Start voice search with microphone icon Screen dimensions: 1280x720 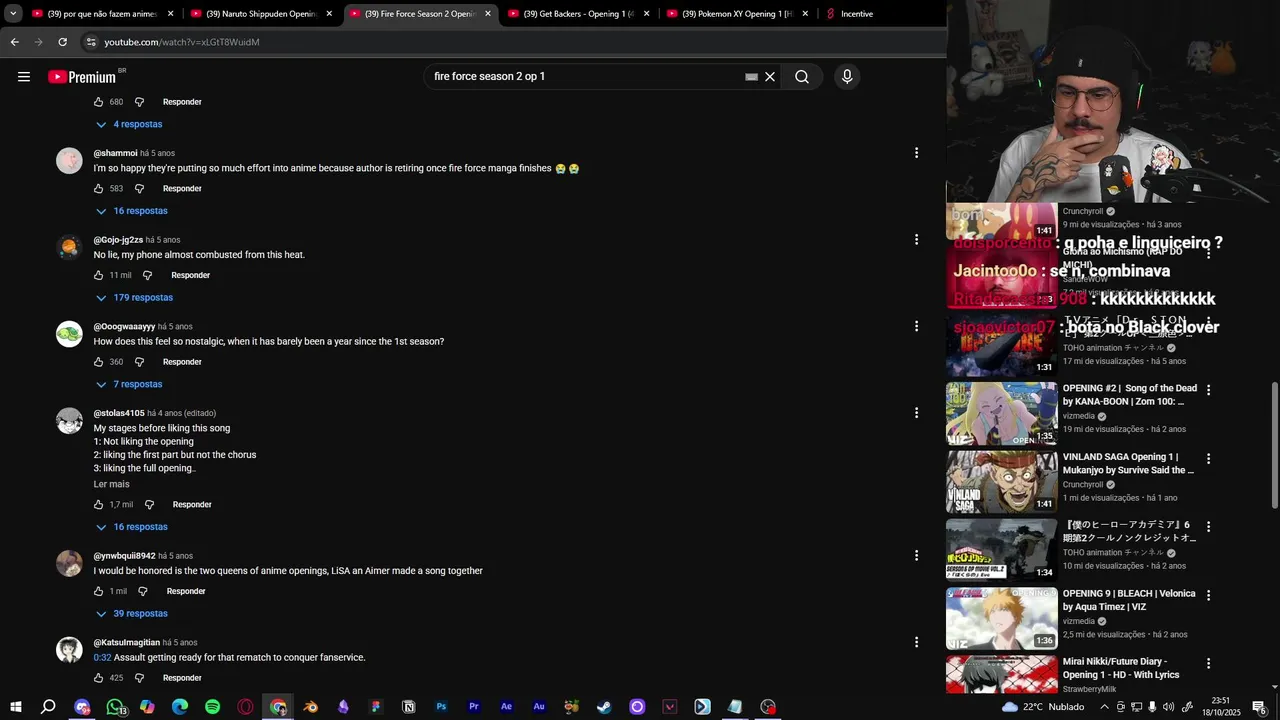pyautogui.click(x=847, y=77)
